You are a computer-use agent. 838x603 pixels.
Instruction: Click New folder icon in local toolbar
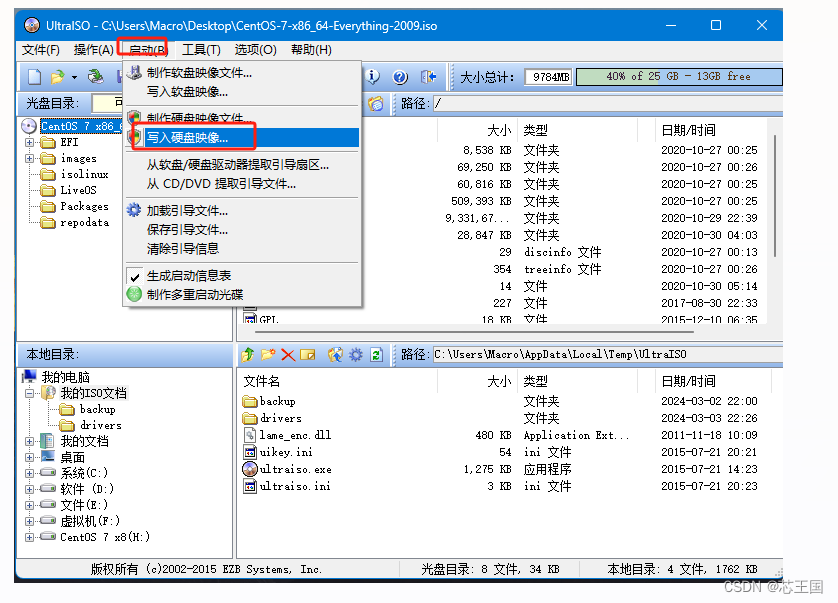(x=268, y=354)
